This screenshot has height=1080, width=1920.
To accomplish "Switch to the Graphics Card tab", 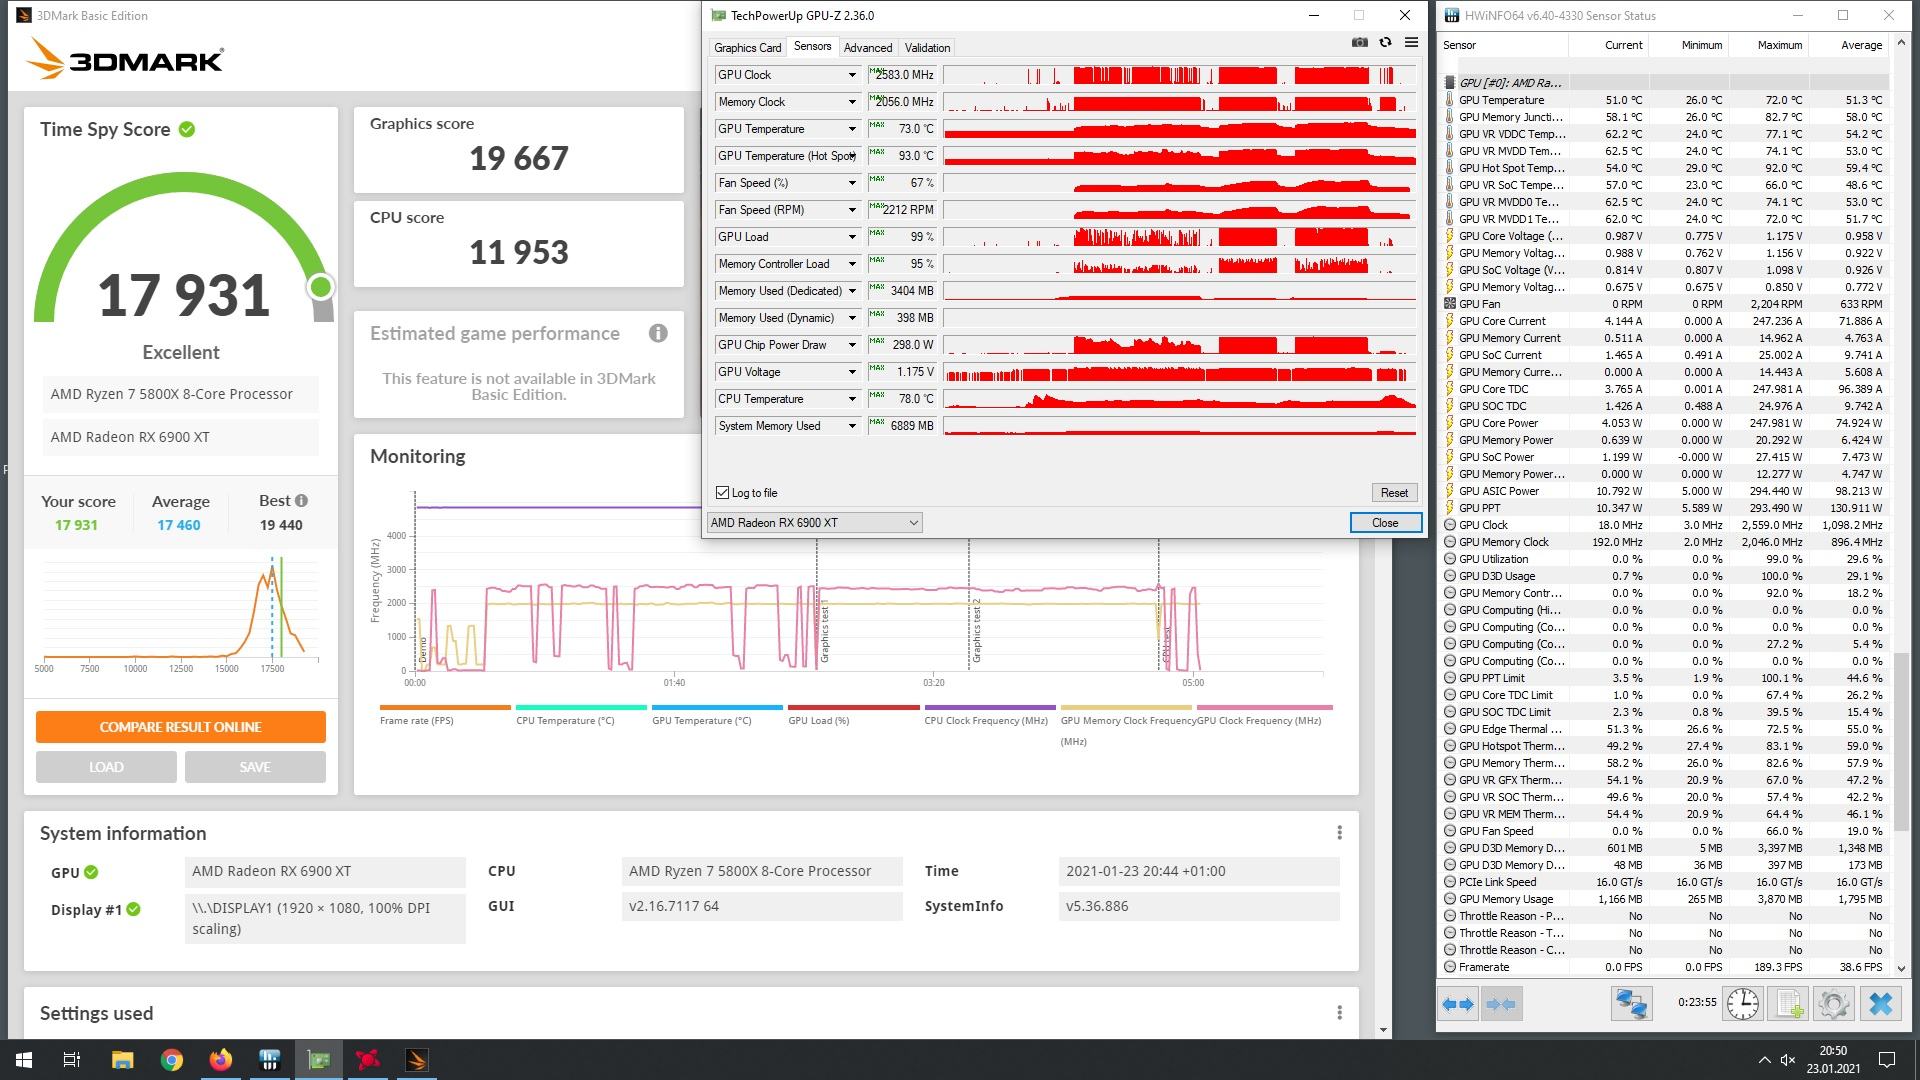I will point(747,48).
